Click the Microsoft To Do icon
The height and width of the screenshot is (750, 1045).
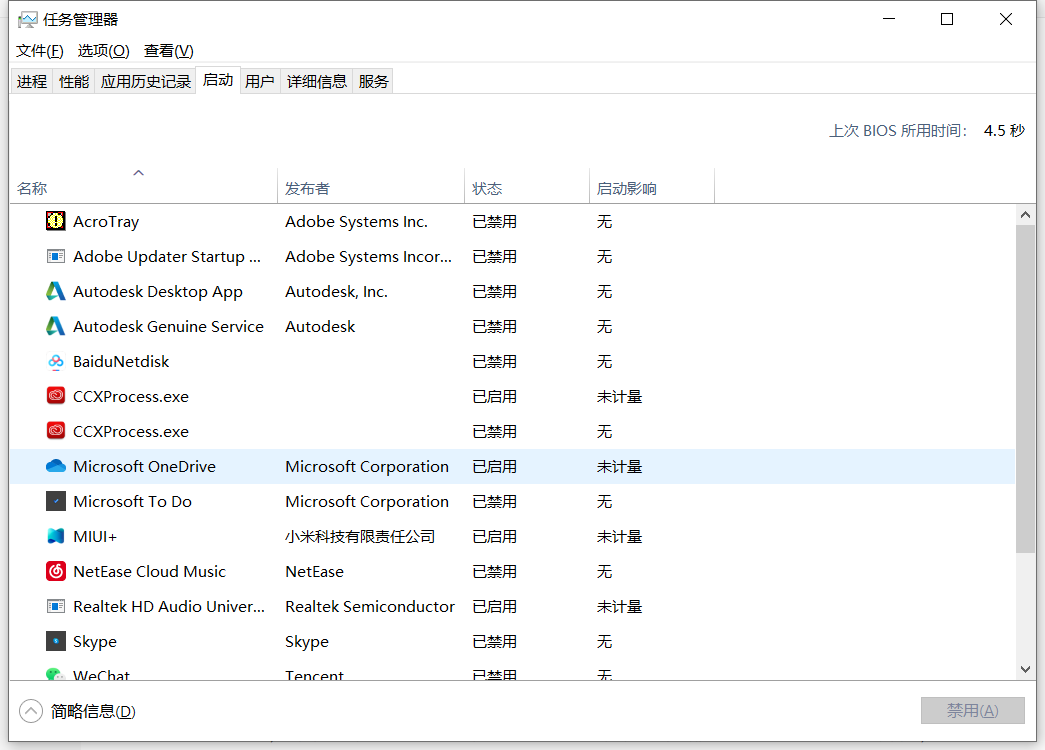click(x=55, y=501)
